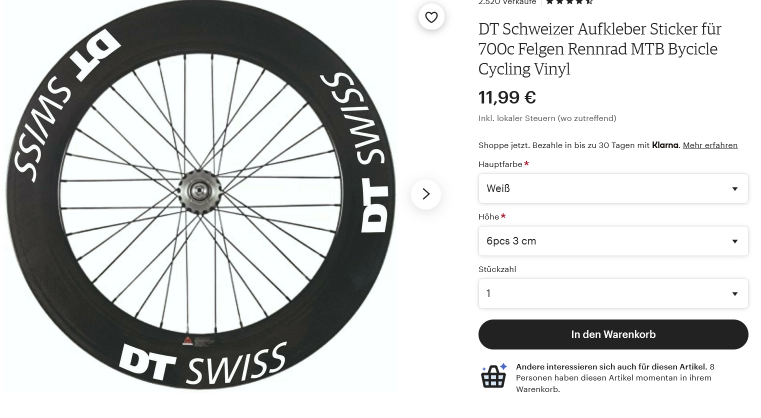This screenshot has height=418, width=761.
Task: Click the Höhe field label
Action: 489,216
